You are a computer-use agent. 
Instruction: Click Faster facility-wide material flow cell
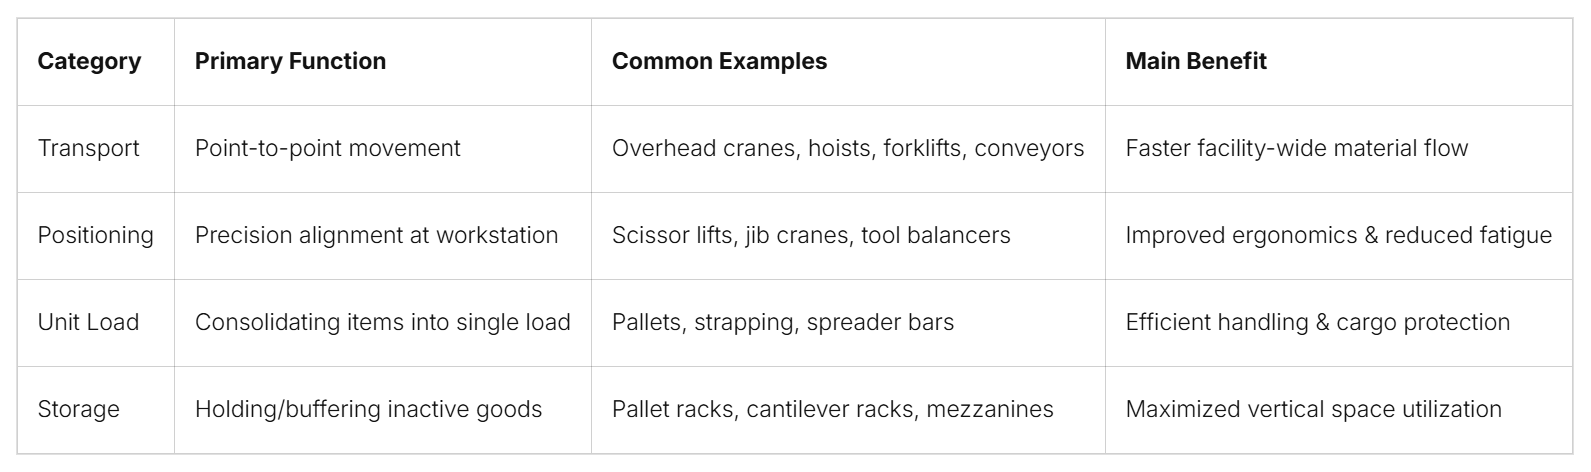coord(1339,149)
